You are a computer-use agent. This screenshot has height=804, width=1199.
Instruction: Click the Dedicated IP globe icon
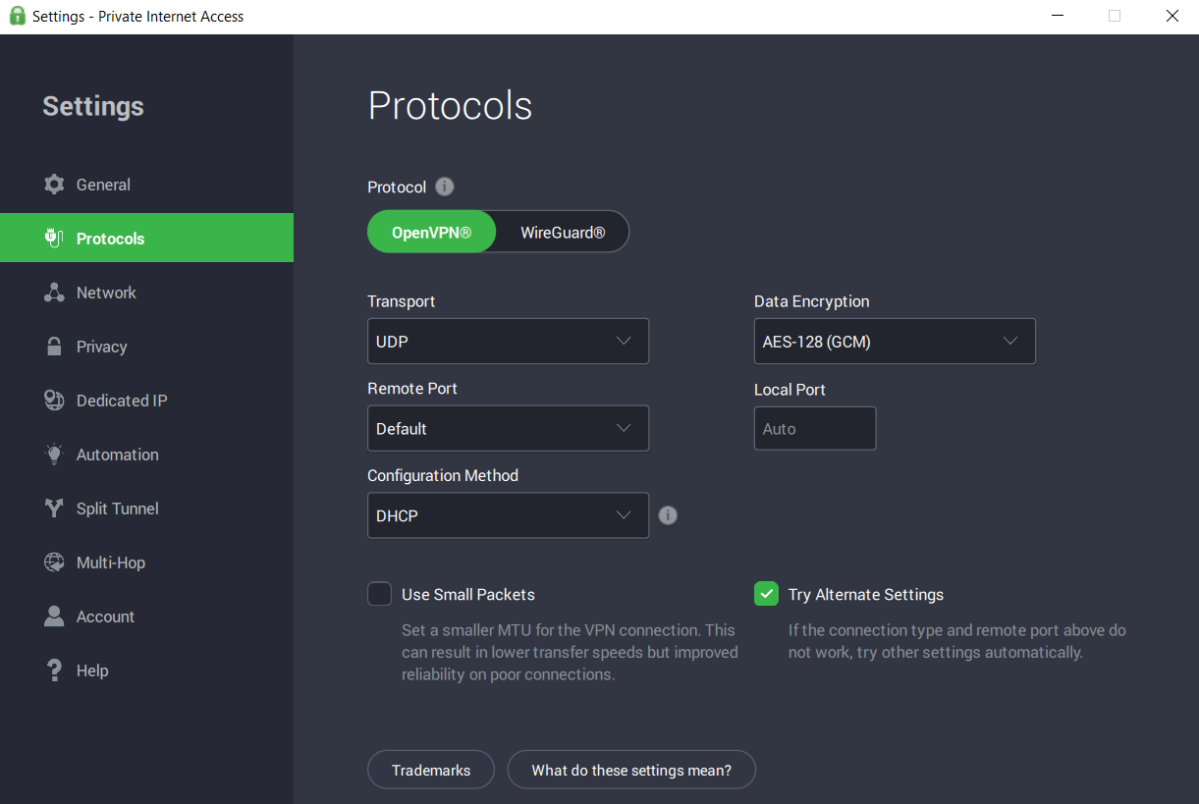tap(54, 400)
